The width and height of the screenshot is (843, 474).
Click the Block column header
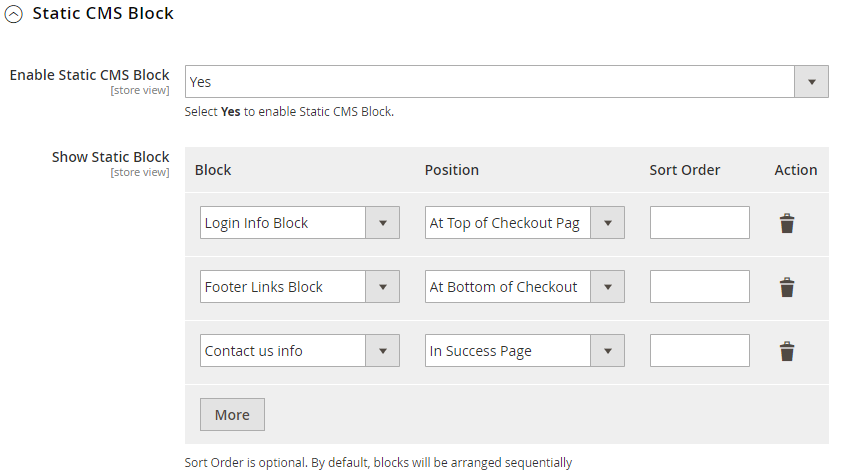pos(213,170)
